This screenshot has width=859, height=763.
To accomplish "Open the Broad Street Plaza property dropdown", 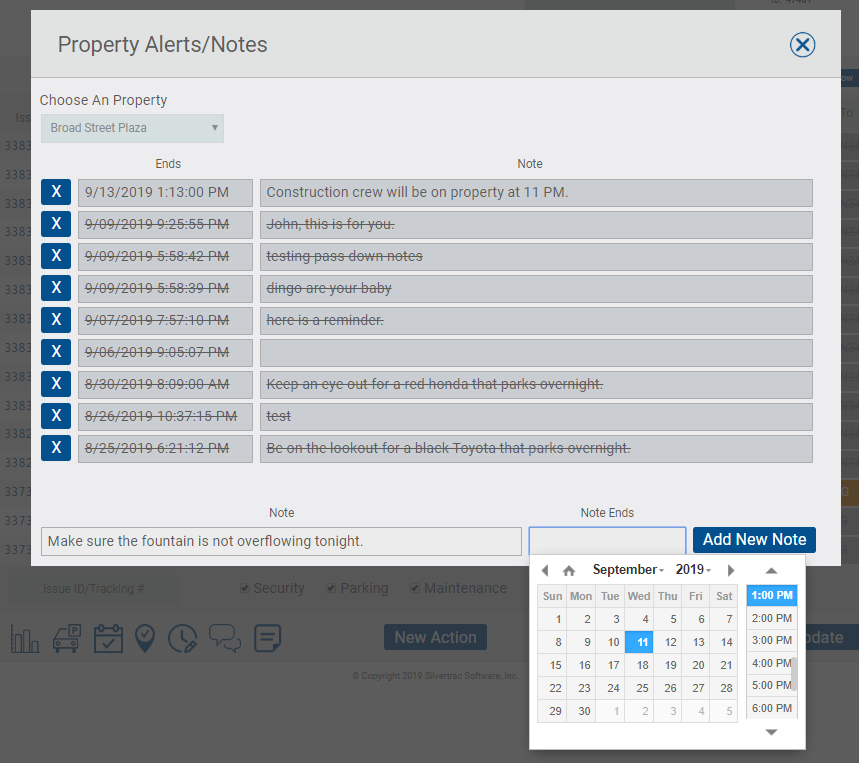I will pyautogui.click(x=132, y=128).
